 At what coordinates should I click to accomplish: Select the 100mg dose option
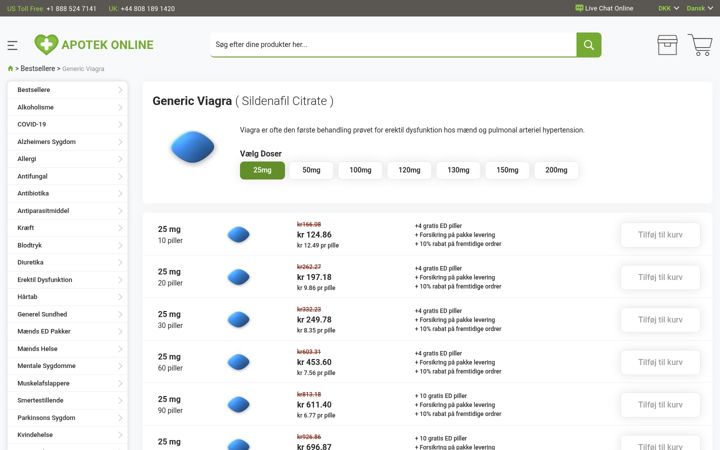(360, 170)
